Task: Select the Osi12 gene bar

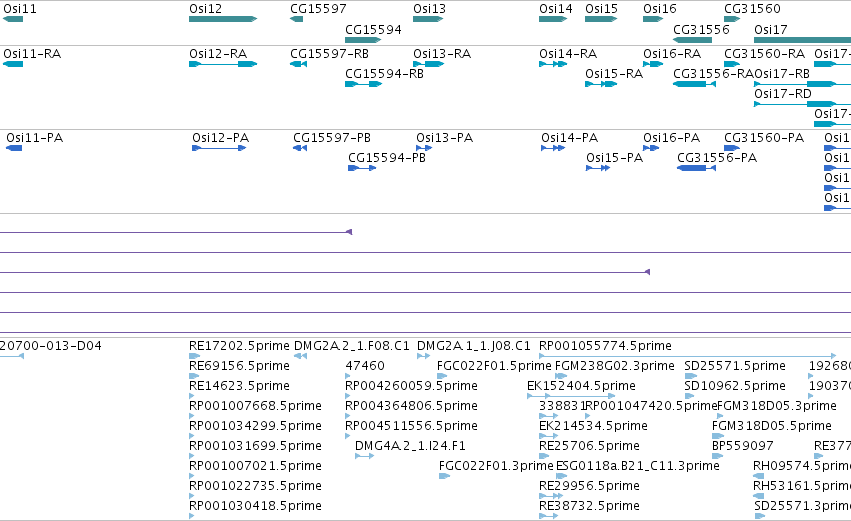Action: (223, 19)
